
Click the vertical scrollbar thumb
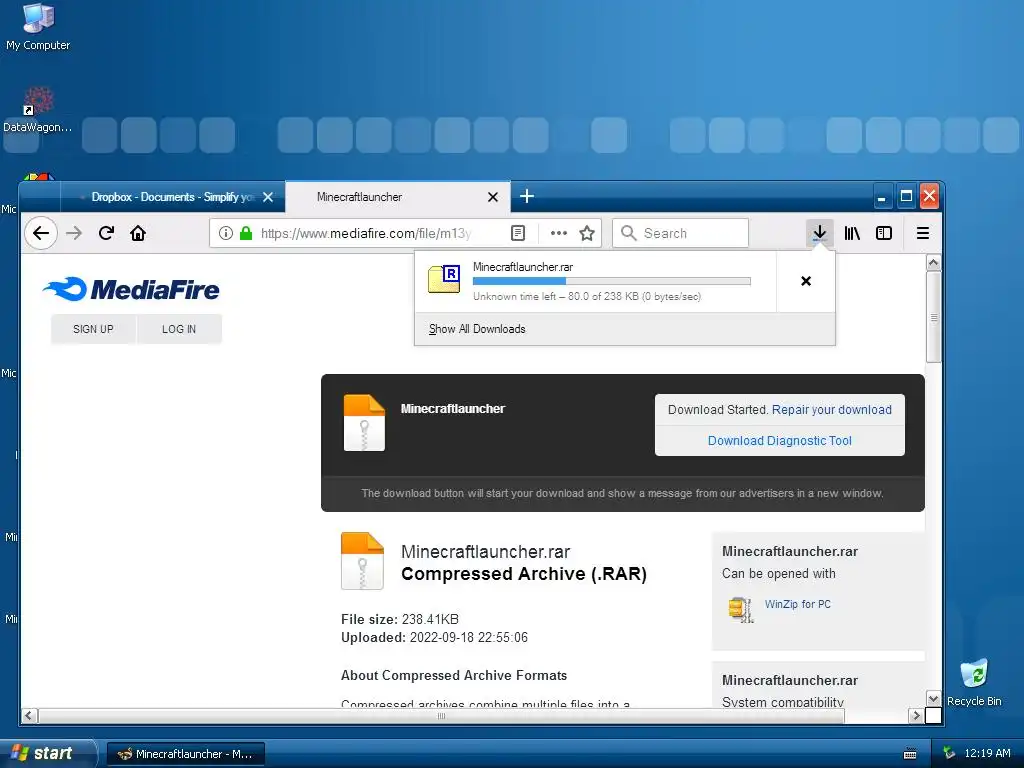point(934,317)
